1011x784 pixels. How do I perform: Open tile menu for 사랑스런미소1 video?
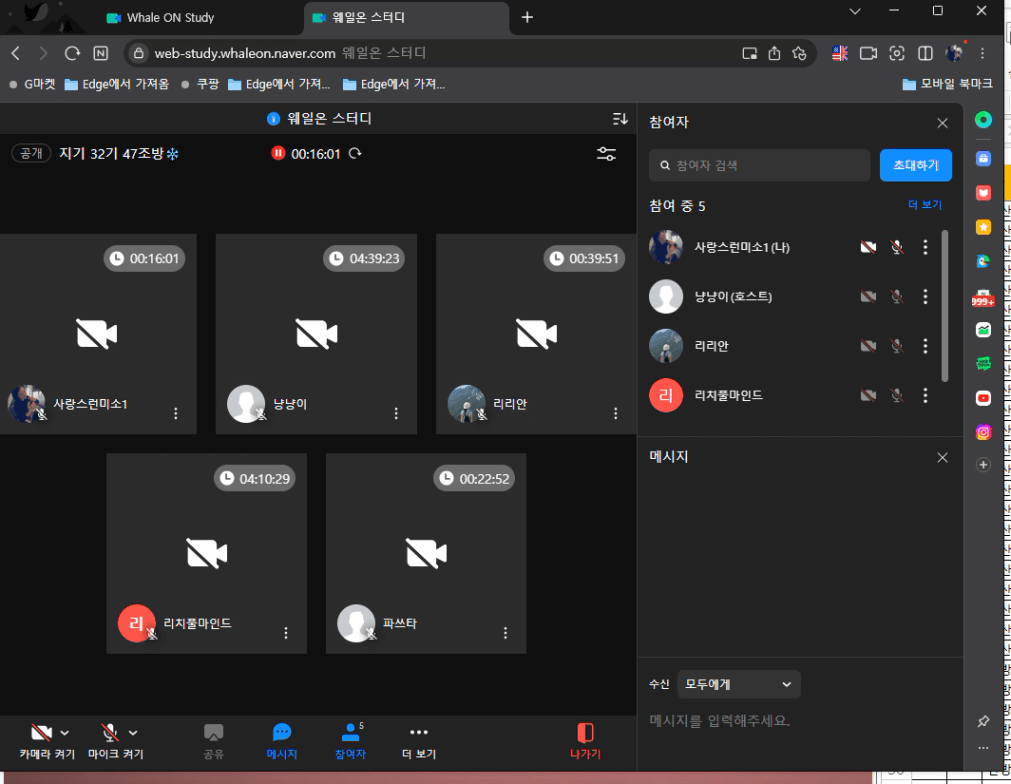pyautogui.click(x=176, y=413)
